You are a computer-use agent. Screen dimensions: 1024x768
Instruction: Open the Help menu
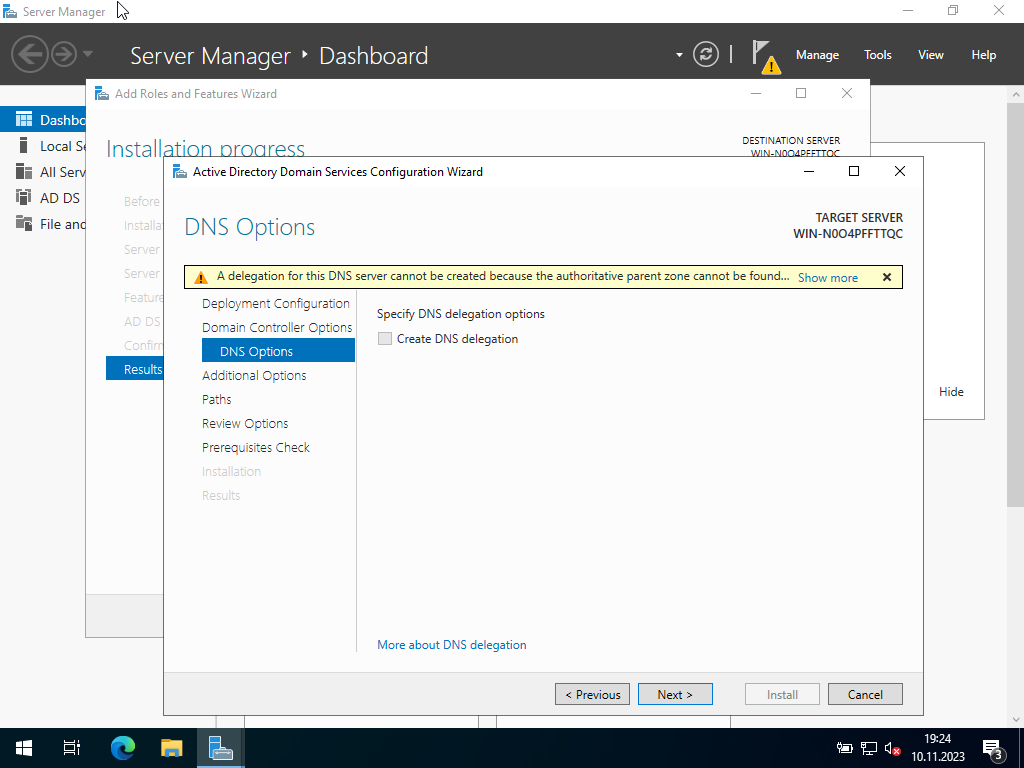tap(983, 55)
